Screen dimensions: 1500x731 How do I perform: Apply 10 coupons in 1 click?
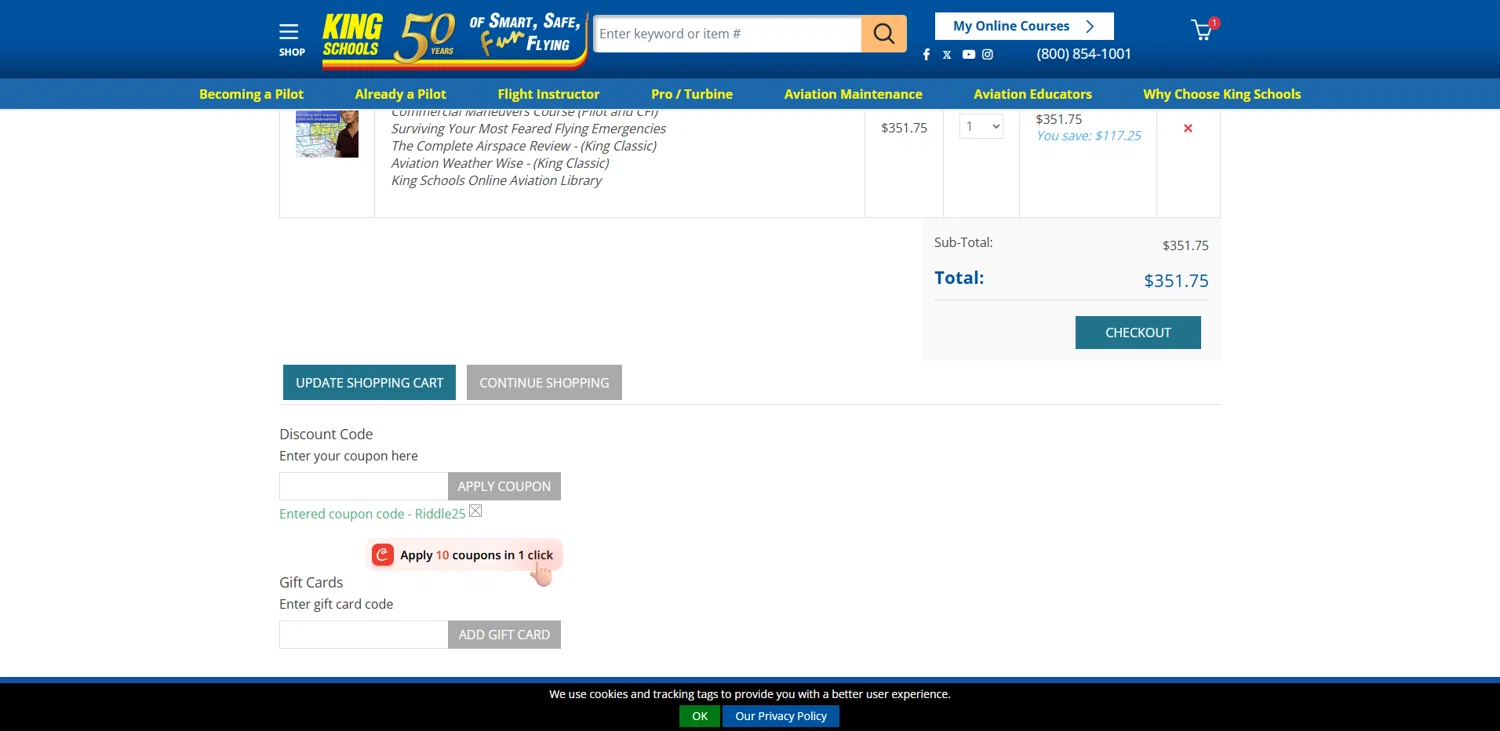pyautogui.click(x=466, y=555)
